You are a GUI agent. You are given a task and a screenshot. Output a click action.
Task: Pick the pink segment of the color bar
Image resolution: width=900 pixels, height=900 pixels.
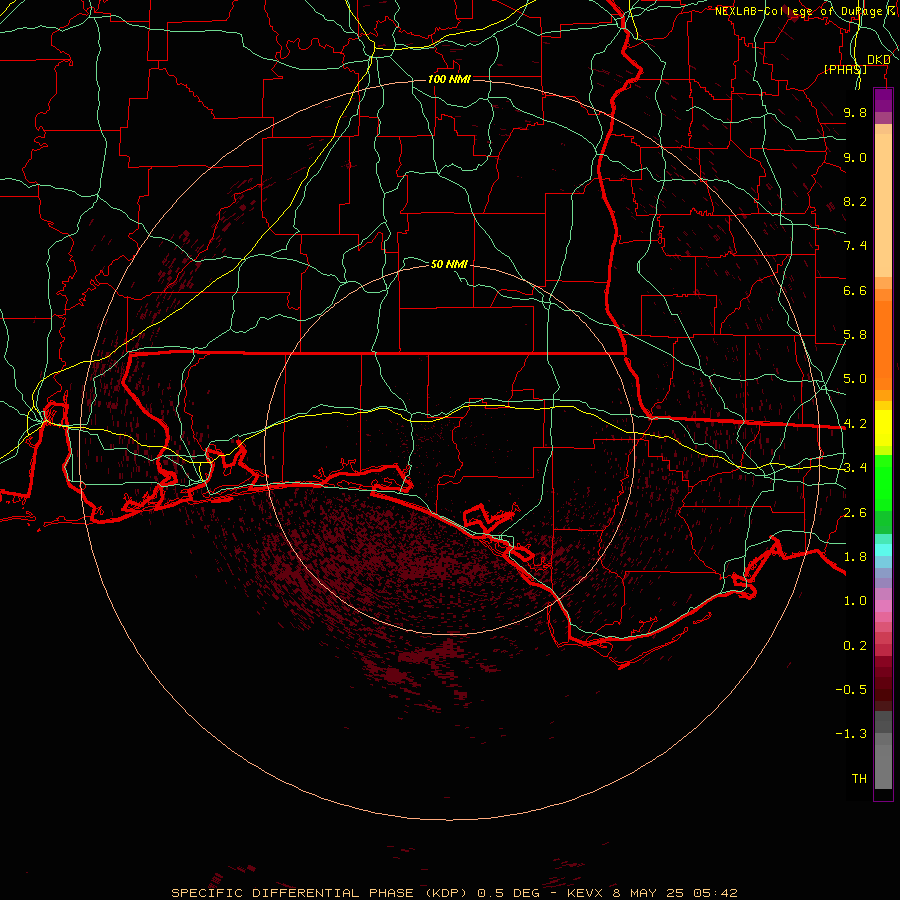pyautogui.click(x=883, y=606)
